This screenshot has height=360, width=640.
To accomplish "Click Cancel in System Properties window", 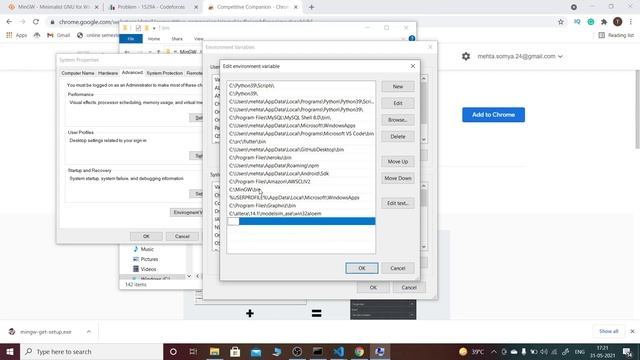I will point(182,236).
